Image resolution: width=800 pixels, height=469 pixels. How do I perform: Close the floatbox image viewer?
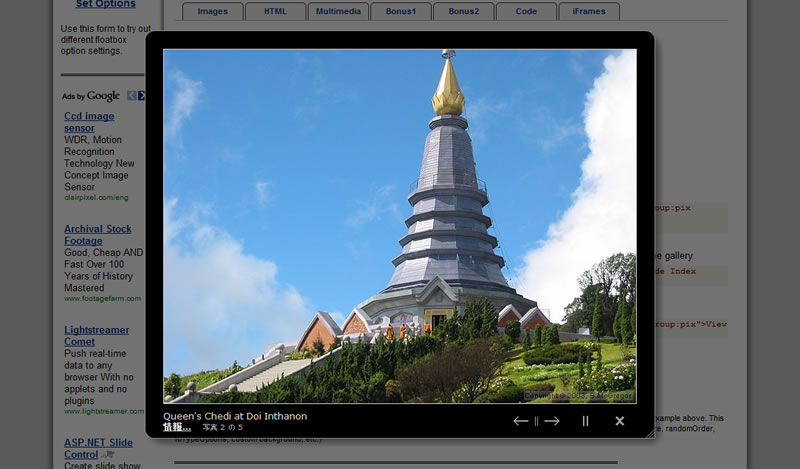click(620, 421)
